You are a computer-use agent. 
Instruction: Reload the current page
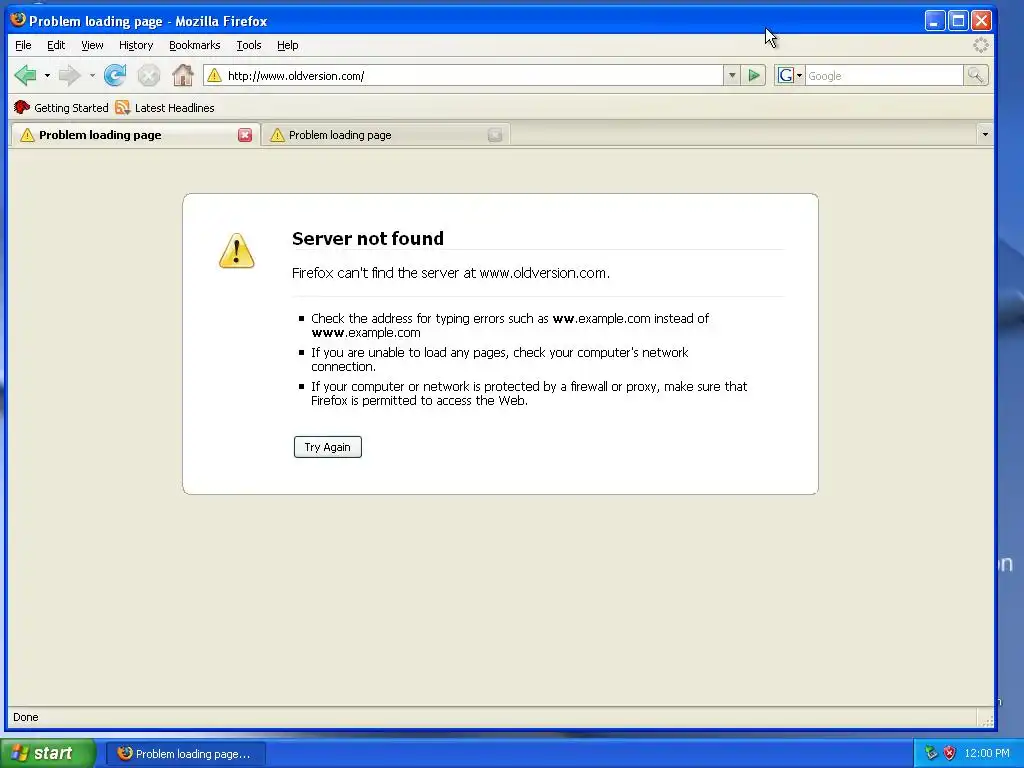116,76
